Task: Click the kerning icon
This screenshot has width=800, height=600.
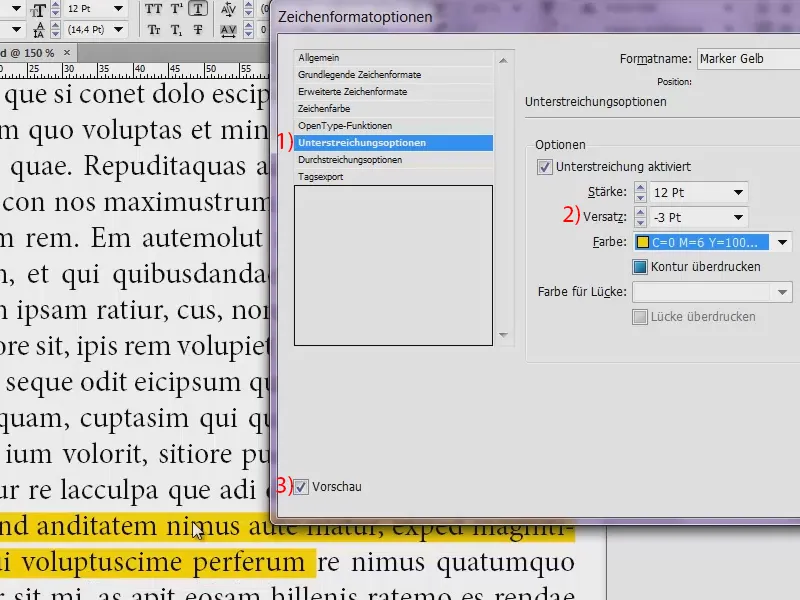Action: (x=228, y=9)
